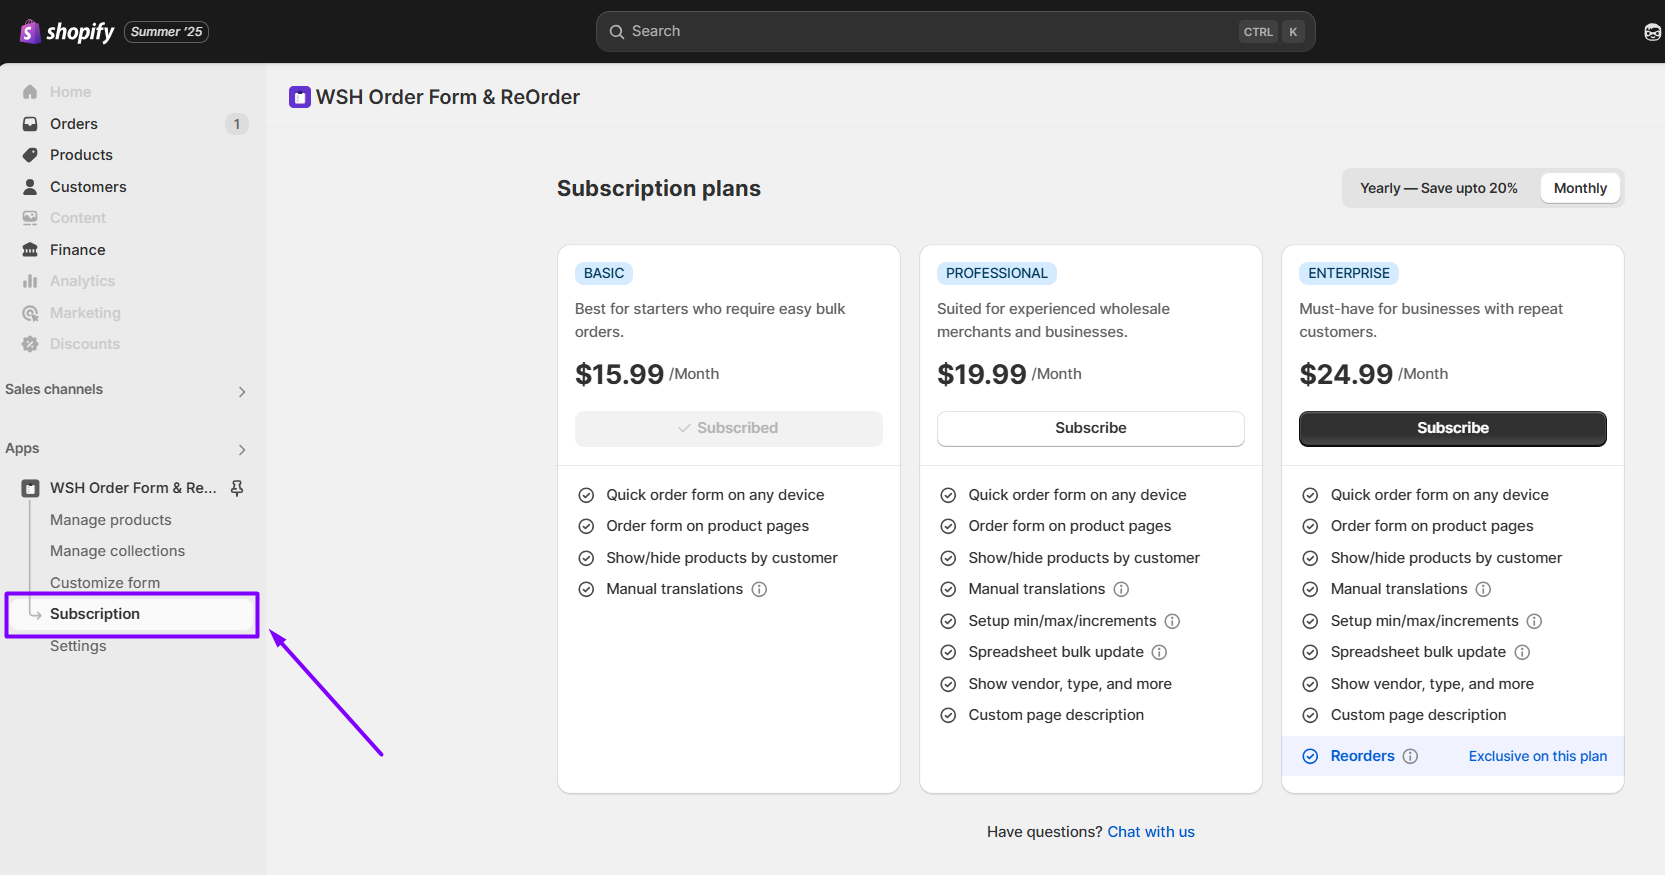Select the Monthly billing option

1580,188
